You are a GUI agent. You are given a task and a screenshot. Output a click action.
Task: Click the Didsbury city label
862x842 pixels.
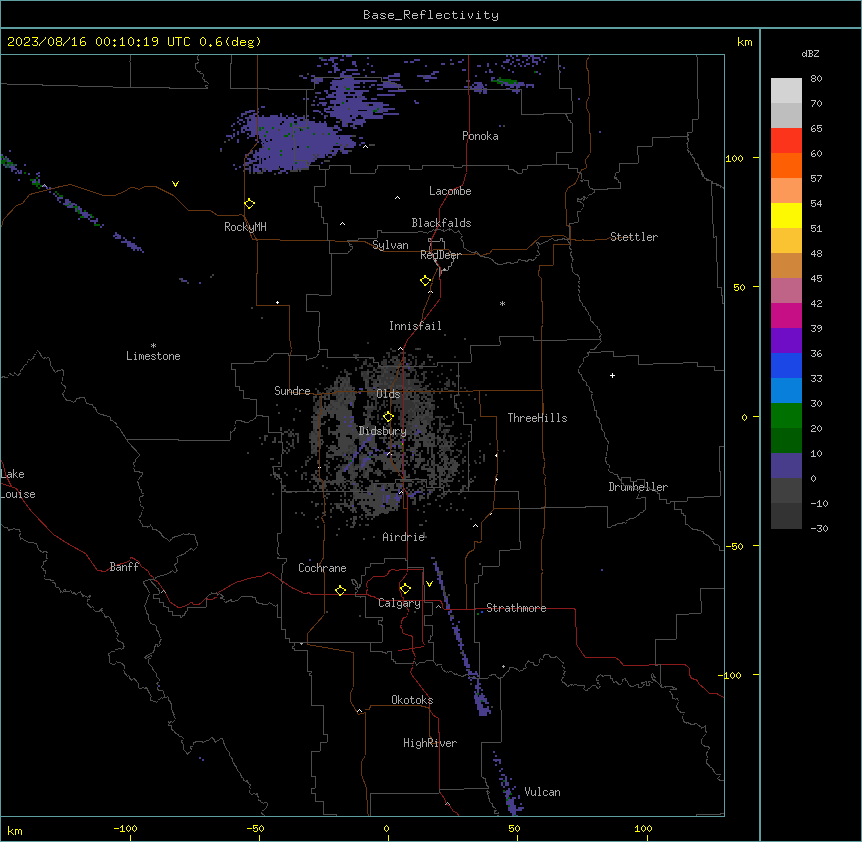[x=383, y=431]
